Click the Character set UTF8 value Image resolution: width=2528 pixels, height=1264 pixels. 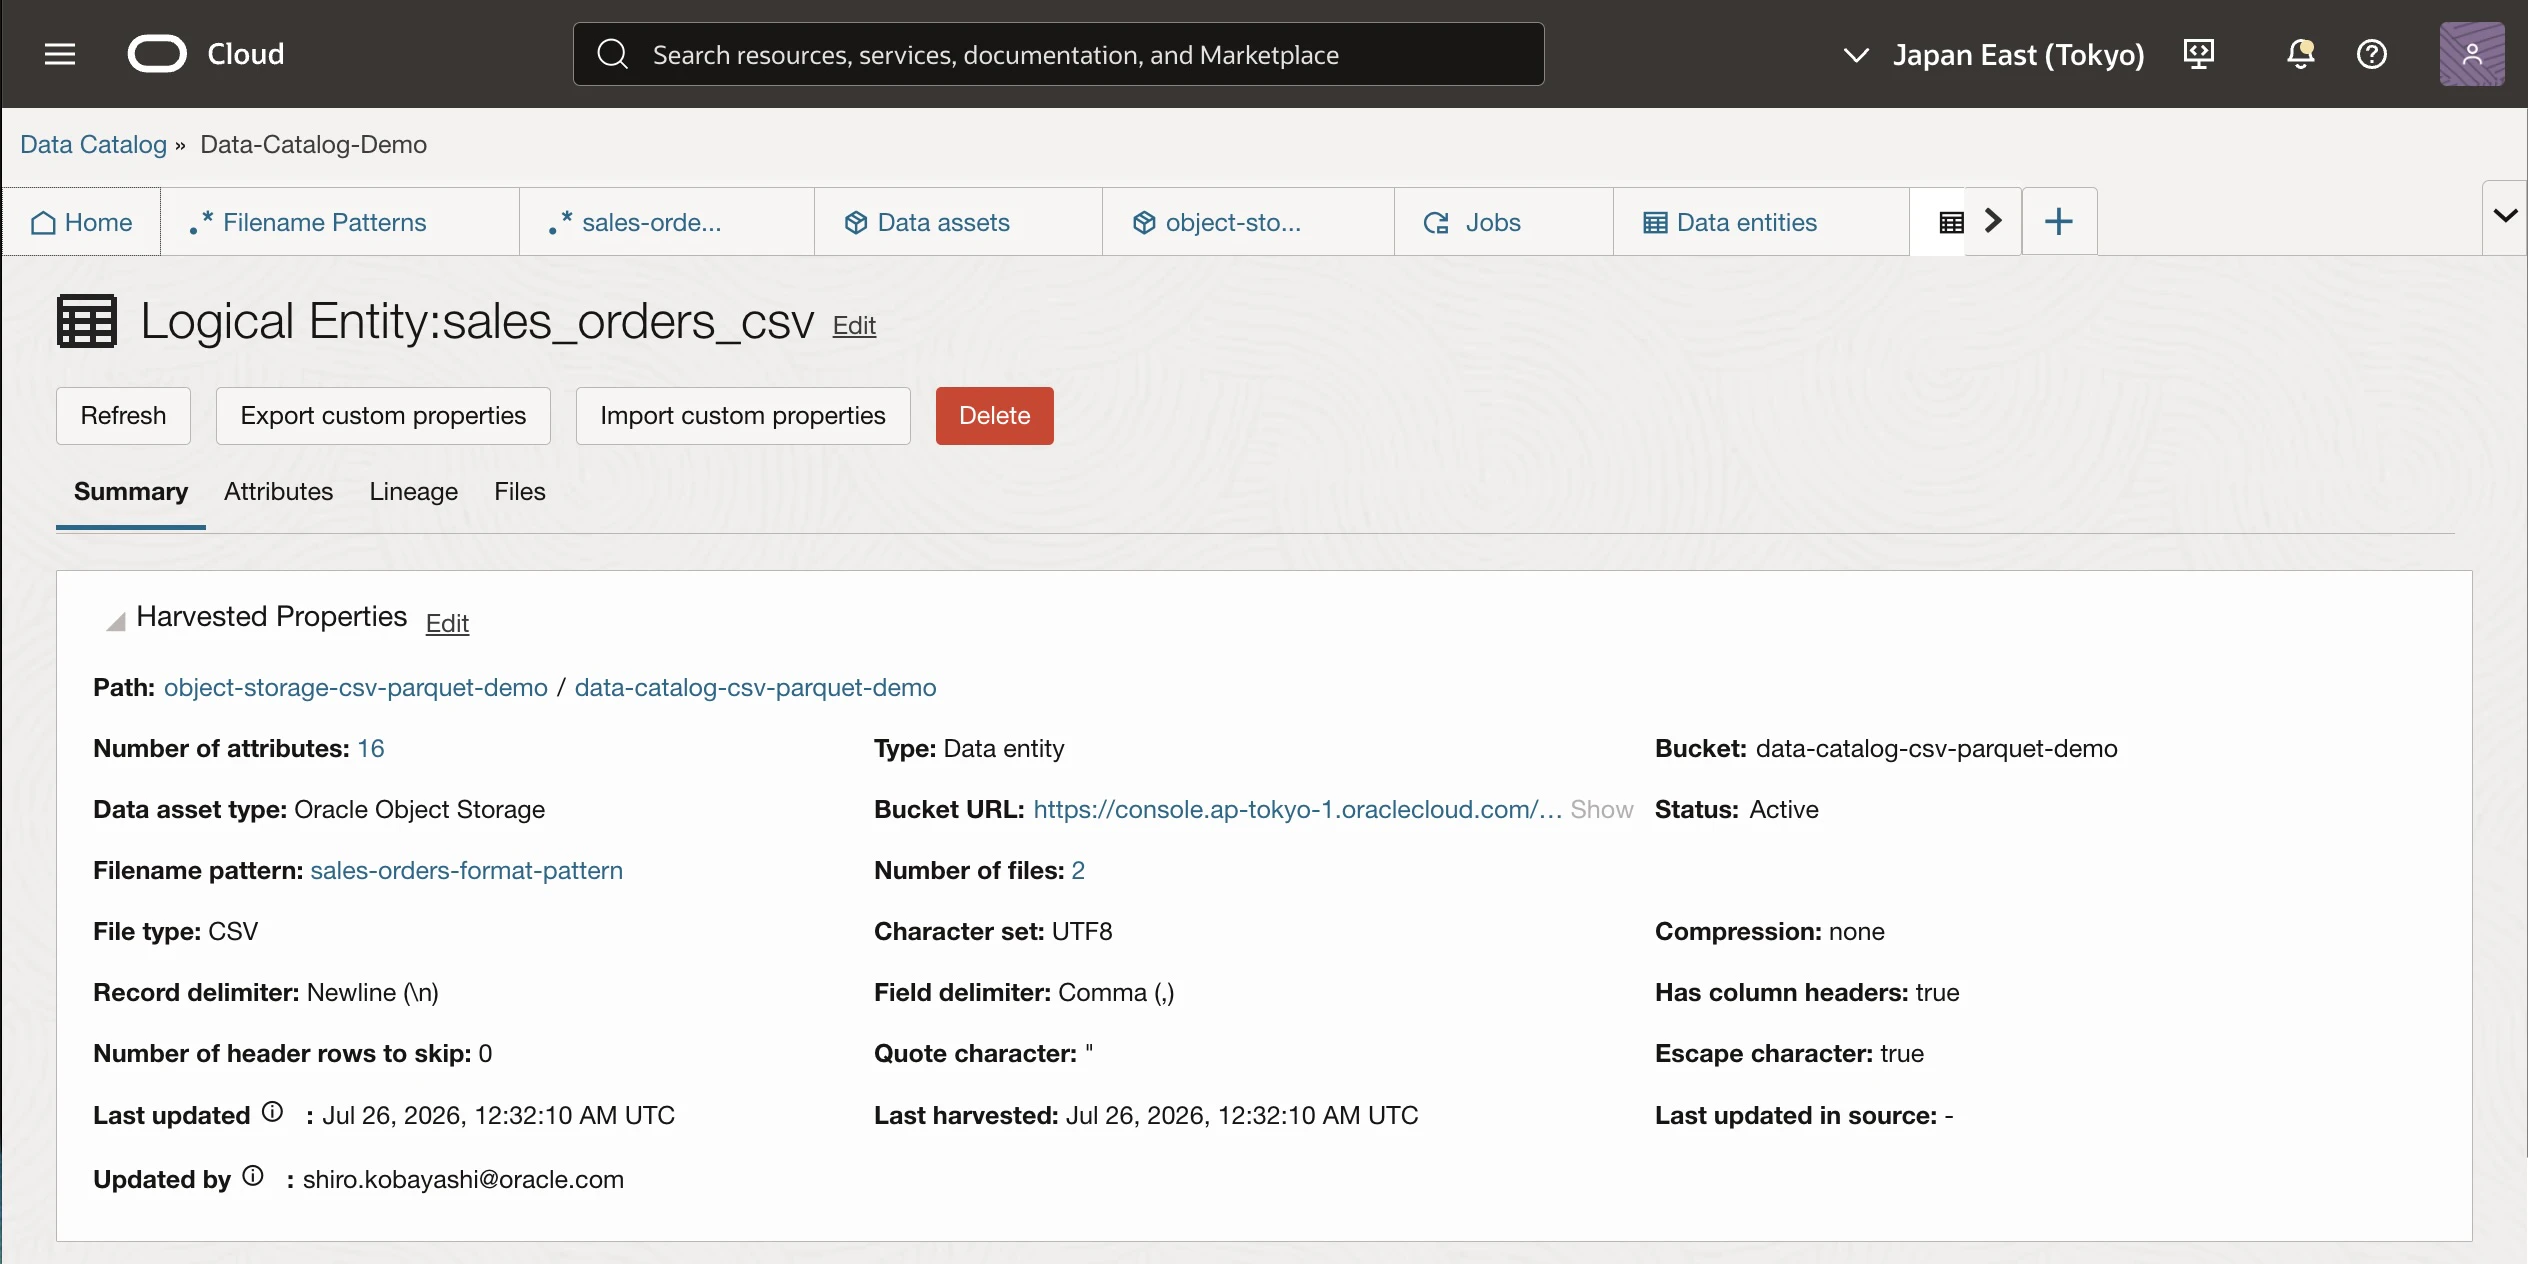pos(1082,931)
